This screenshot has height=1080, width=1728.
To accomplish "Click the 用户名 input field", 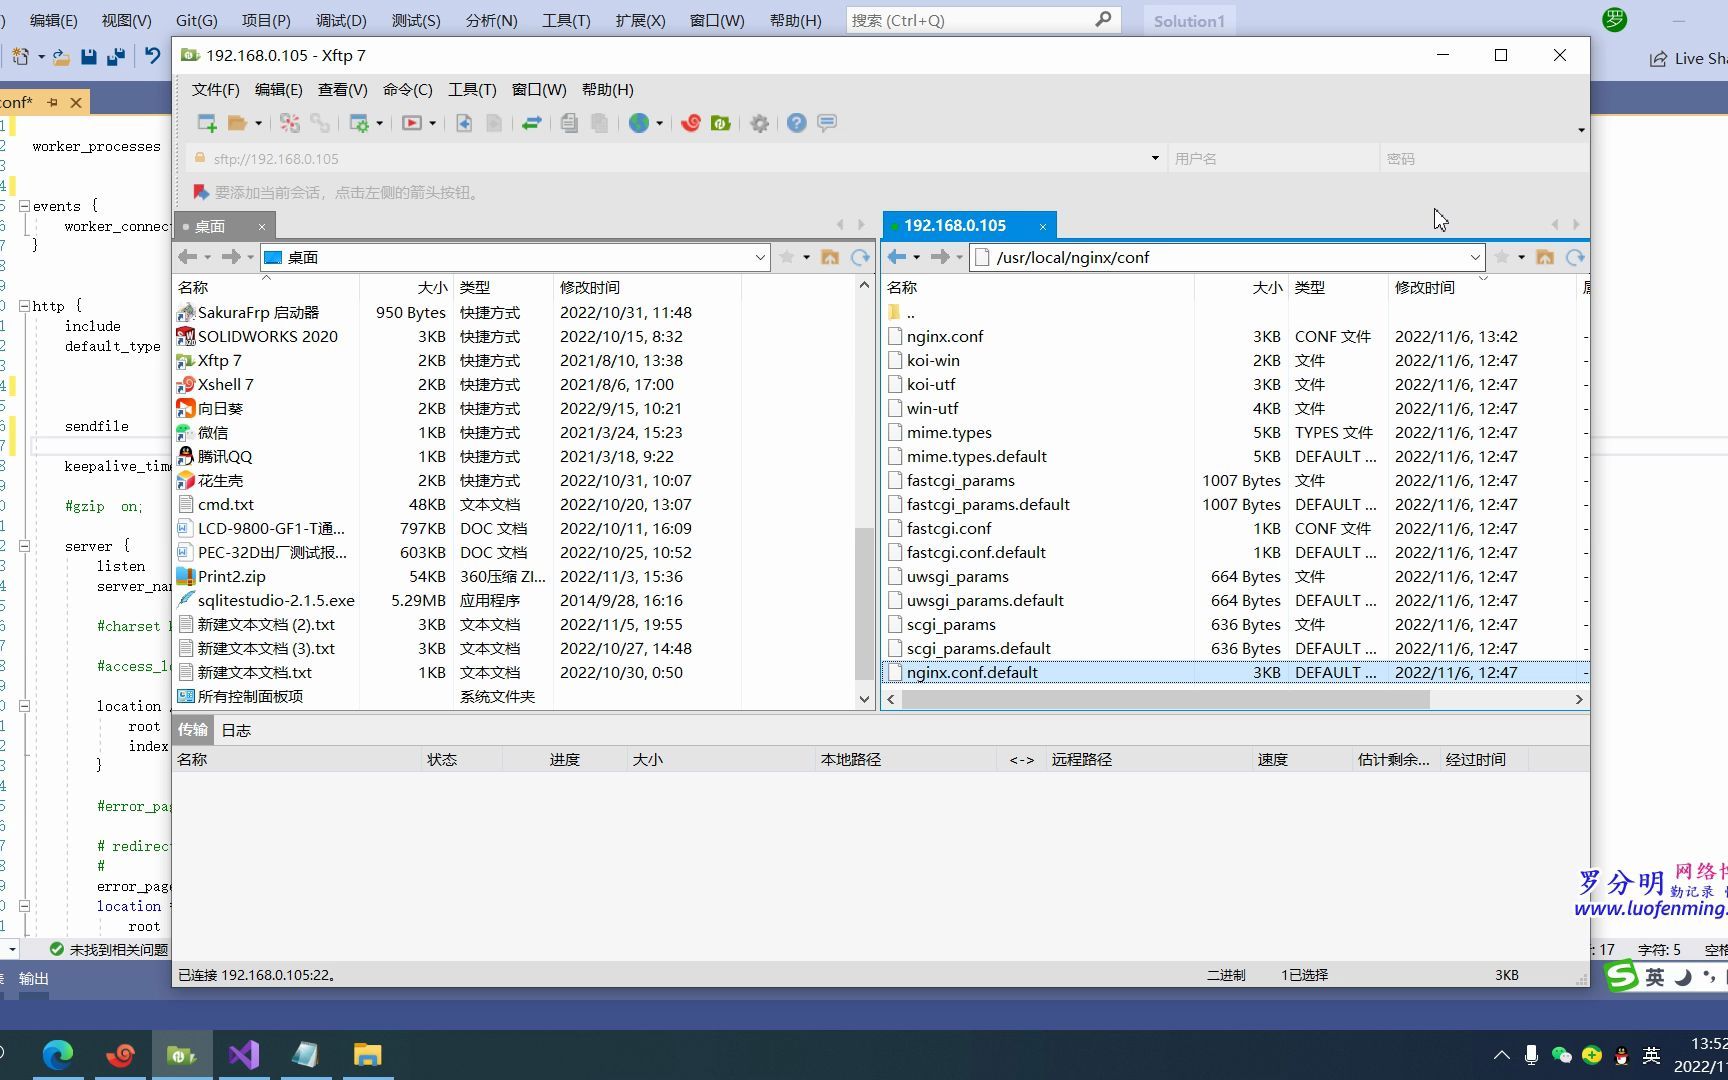I will coord(1273,158).
